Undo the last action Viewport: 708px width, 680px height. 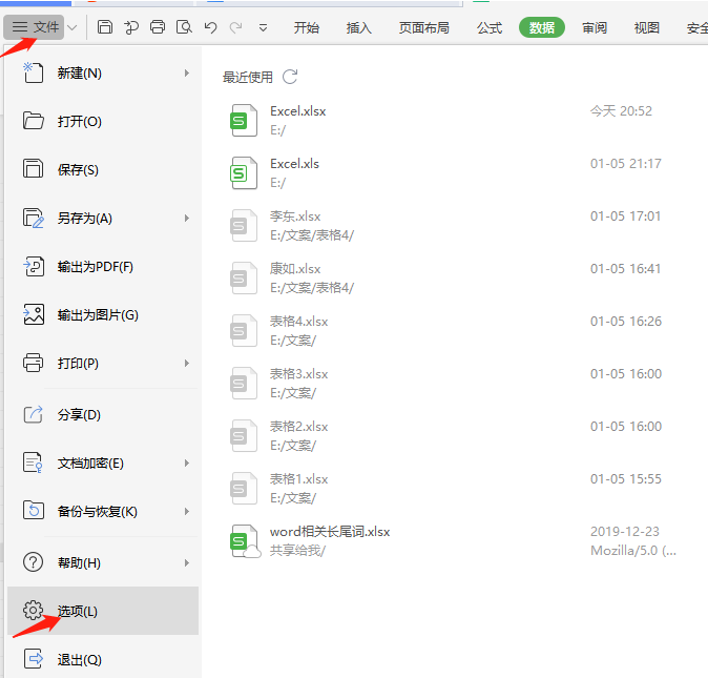tap(210, 28)
